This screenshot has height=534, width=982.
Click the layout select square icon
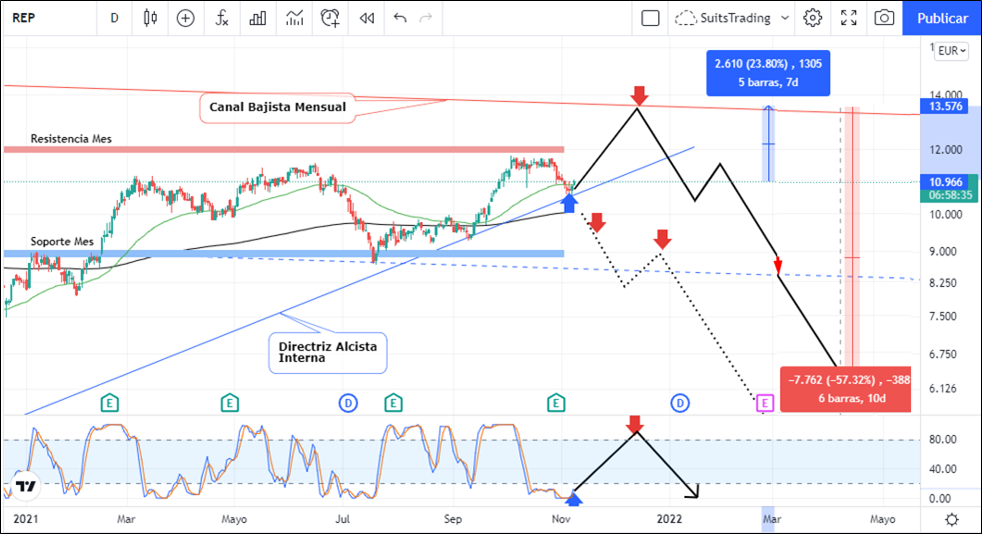[x=650, y=18]
